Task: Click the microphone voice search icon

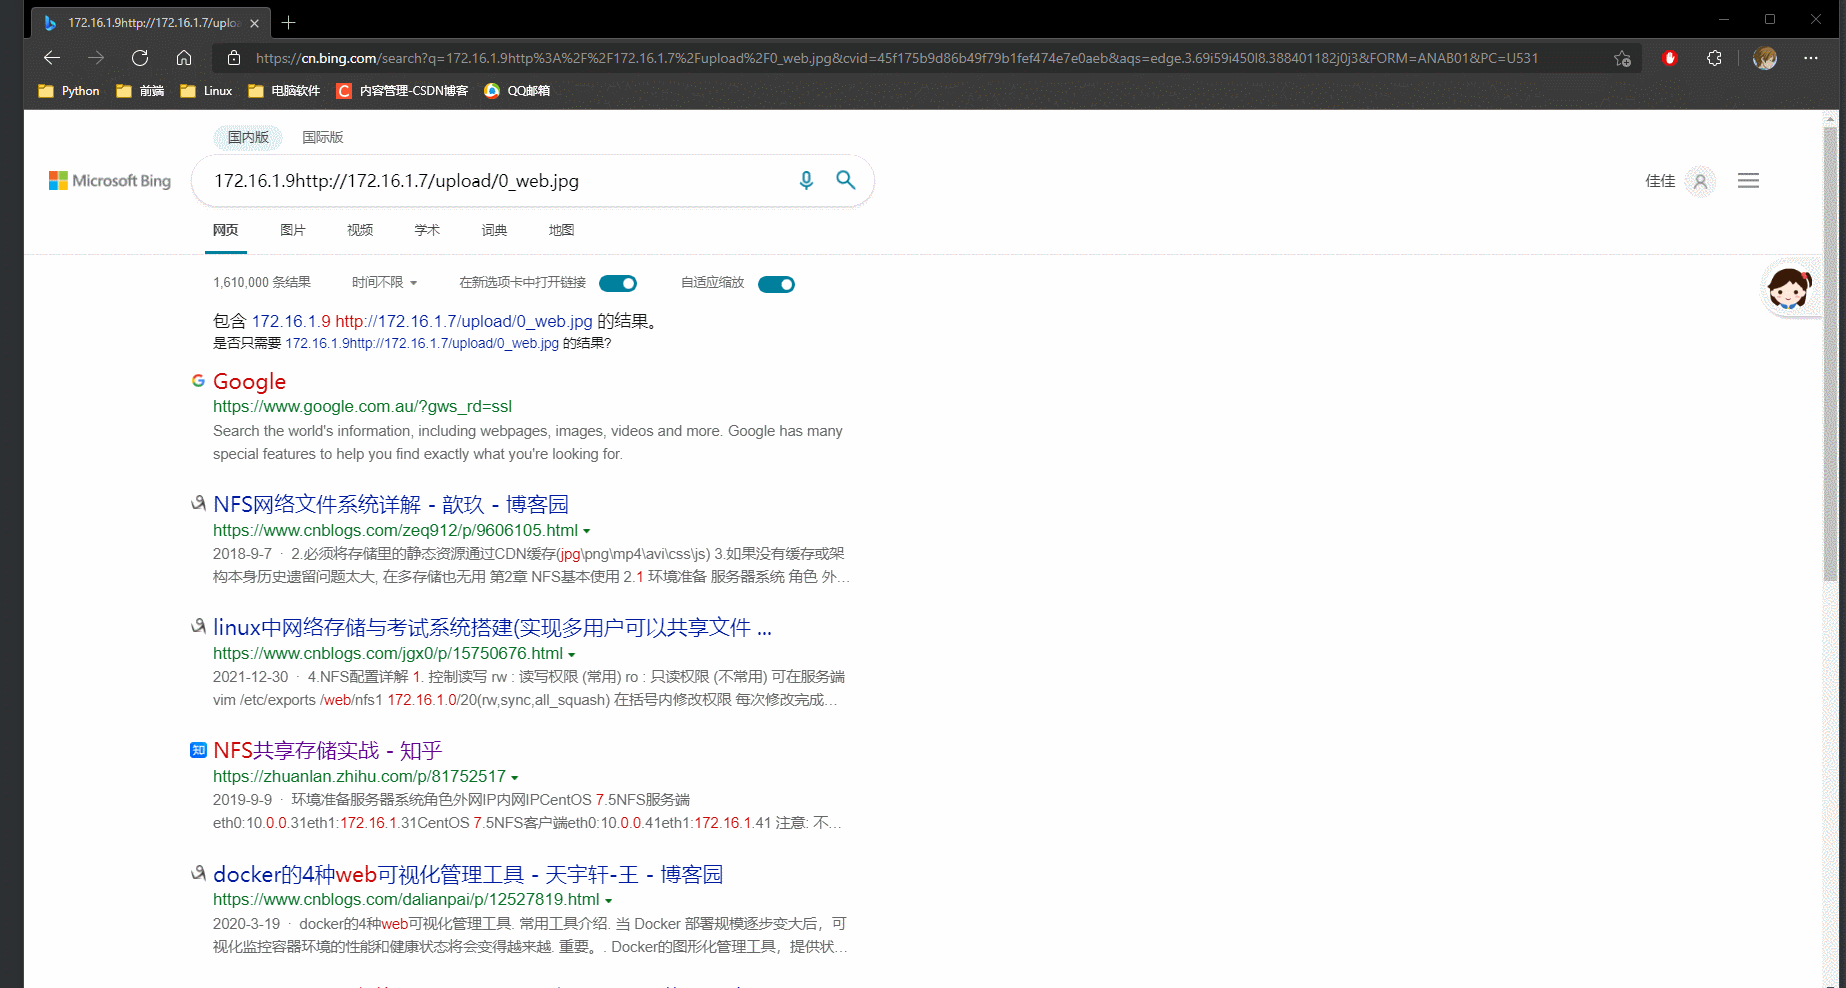Action: coord(806,180)
